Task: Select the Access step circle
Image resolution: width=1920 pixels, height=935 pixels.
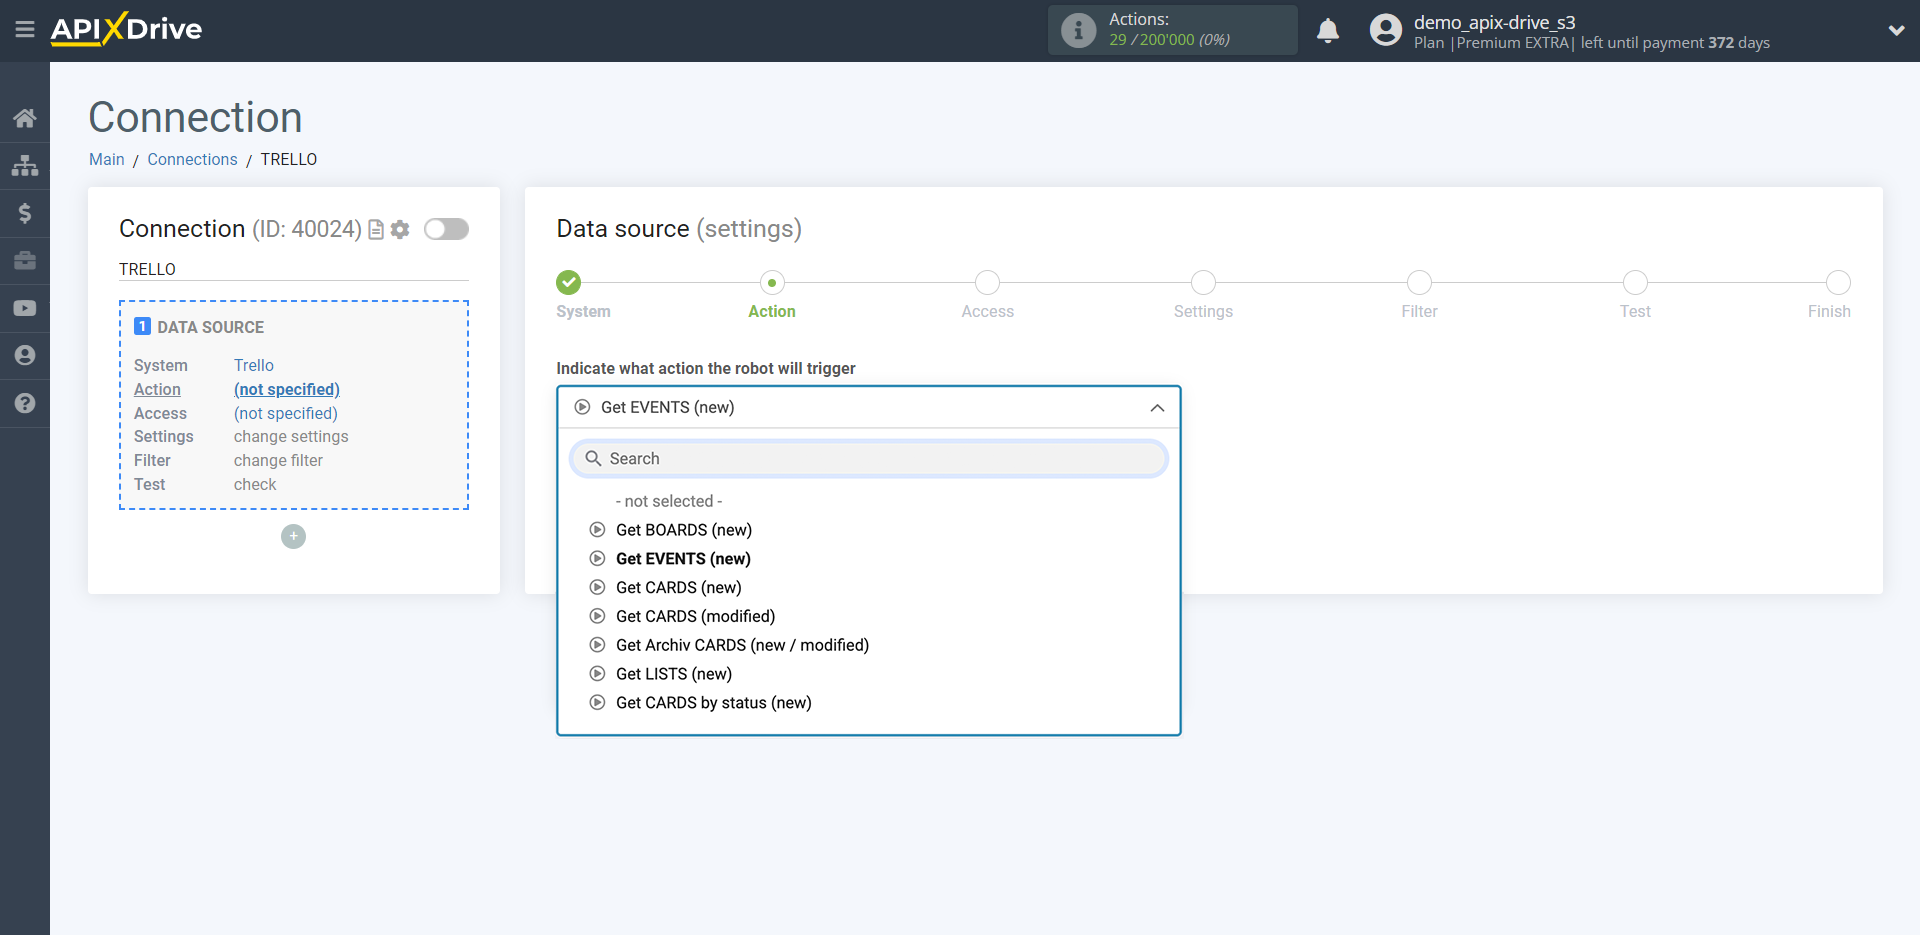Action: pyautogui.click(x=987, y=283)
